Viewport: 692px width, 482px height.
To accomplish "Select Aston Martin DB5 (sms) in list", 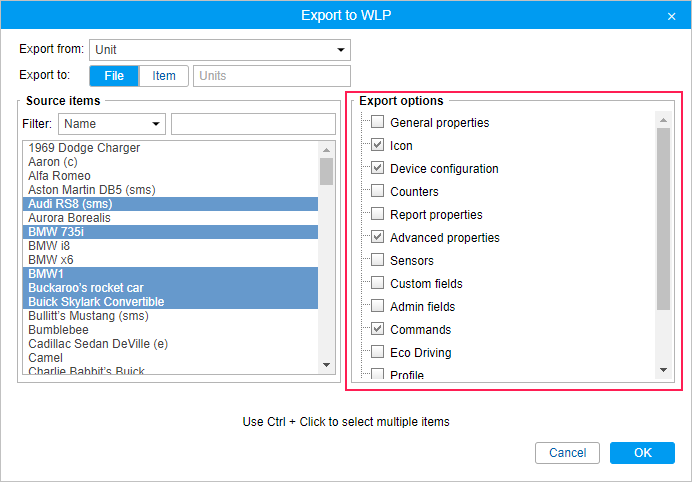I will [x=92, y=190].
